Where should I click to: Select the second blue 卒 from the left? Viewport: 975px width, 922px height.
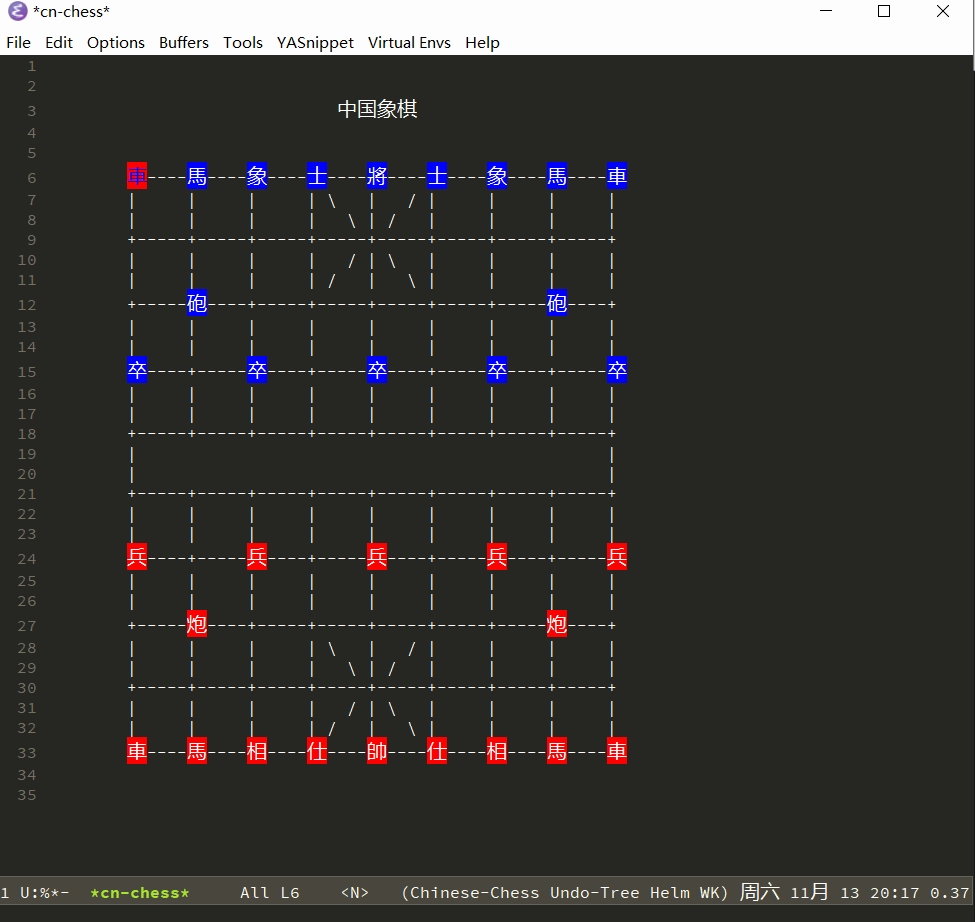tap(257, 370)
